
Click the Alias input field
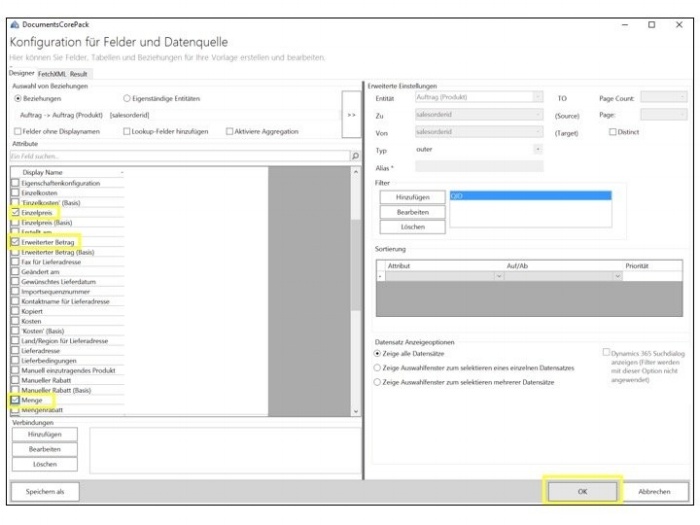click(479, 167)
